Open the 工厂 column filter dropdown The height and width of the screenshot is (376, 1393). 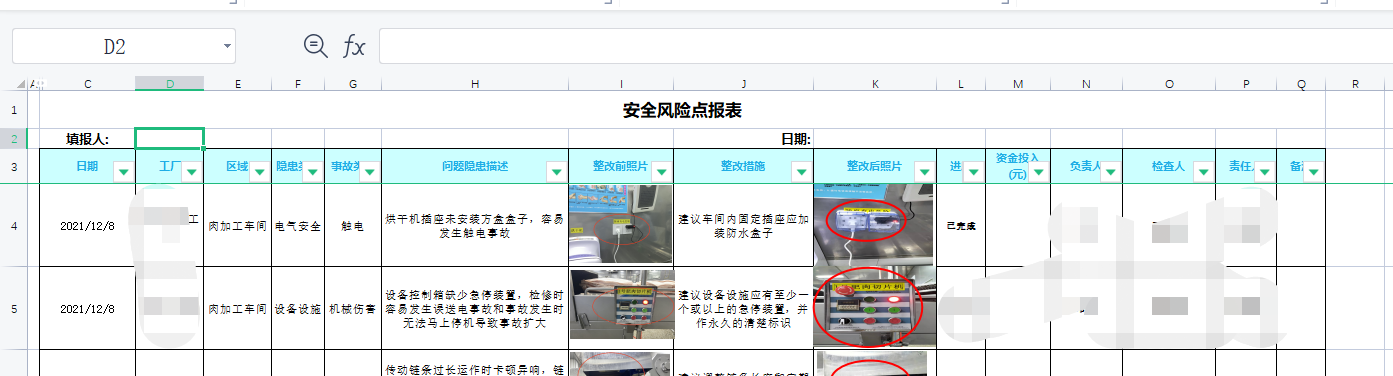coord(192,172)
